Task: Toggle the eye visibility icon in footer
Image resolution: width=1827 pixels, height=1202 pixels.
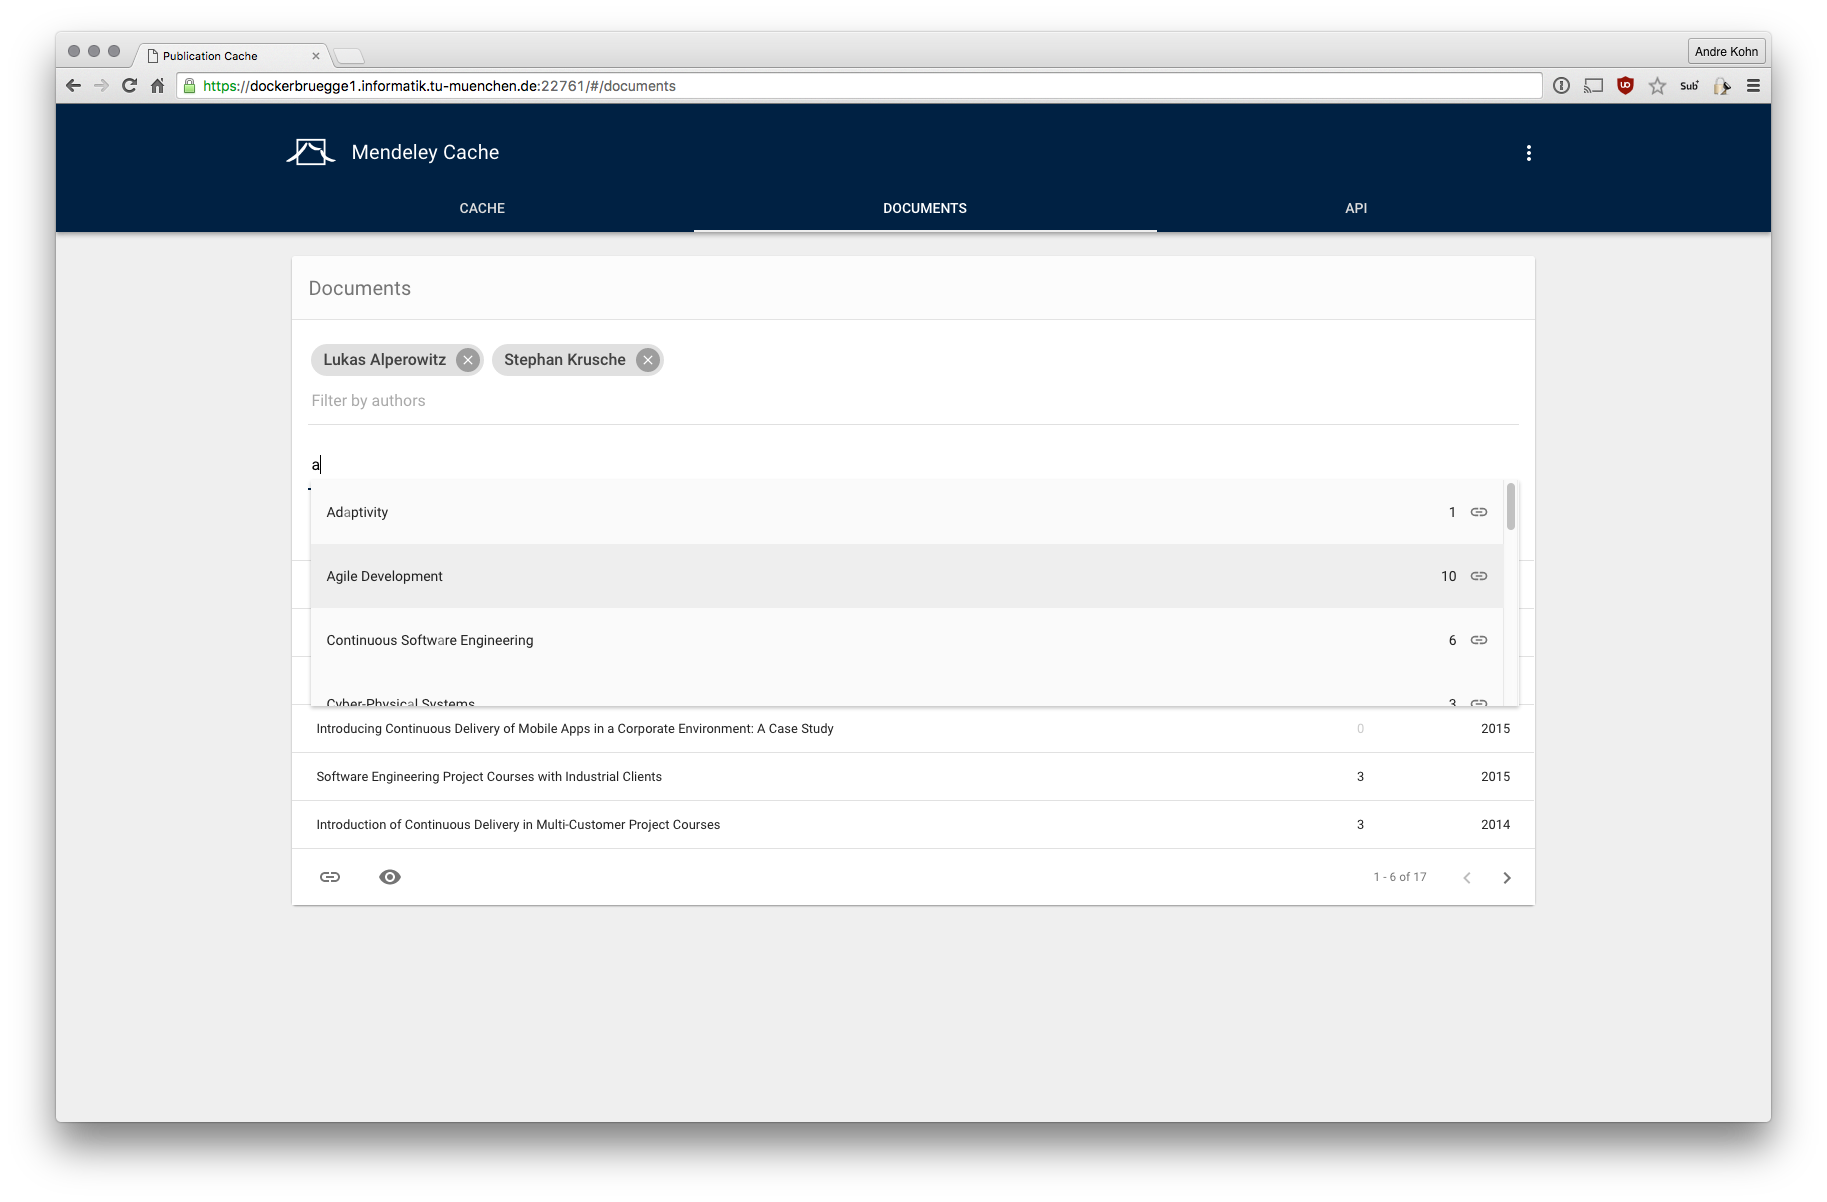Action: coord(390,877)
